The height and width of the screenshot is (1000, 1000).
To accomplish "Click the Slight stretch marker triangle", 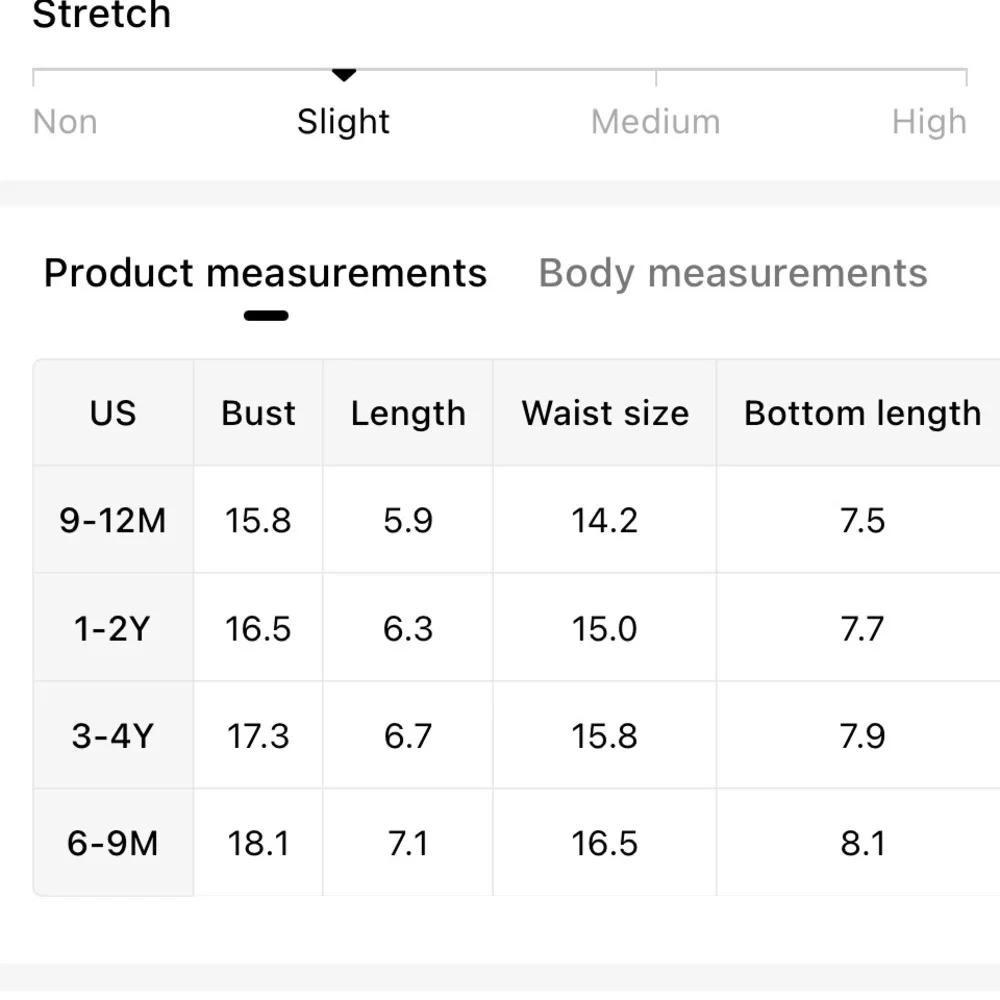I will (x=344, y=75).
